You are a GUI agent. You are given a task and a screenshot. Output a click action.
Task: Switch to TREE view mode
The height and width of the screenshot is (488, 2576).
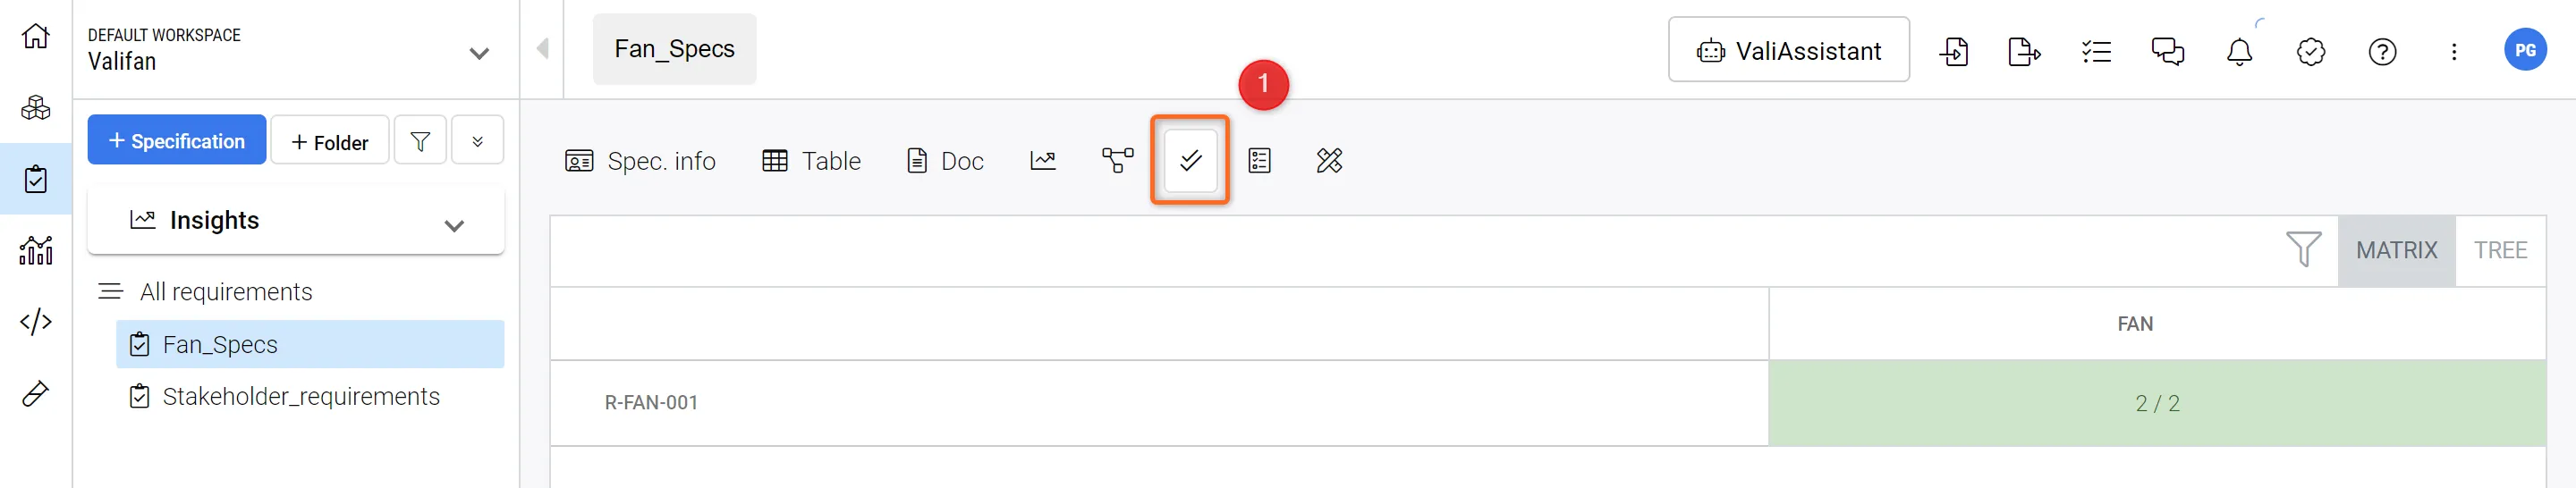tap(2500, 250)
